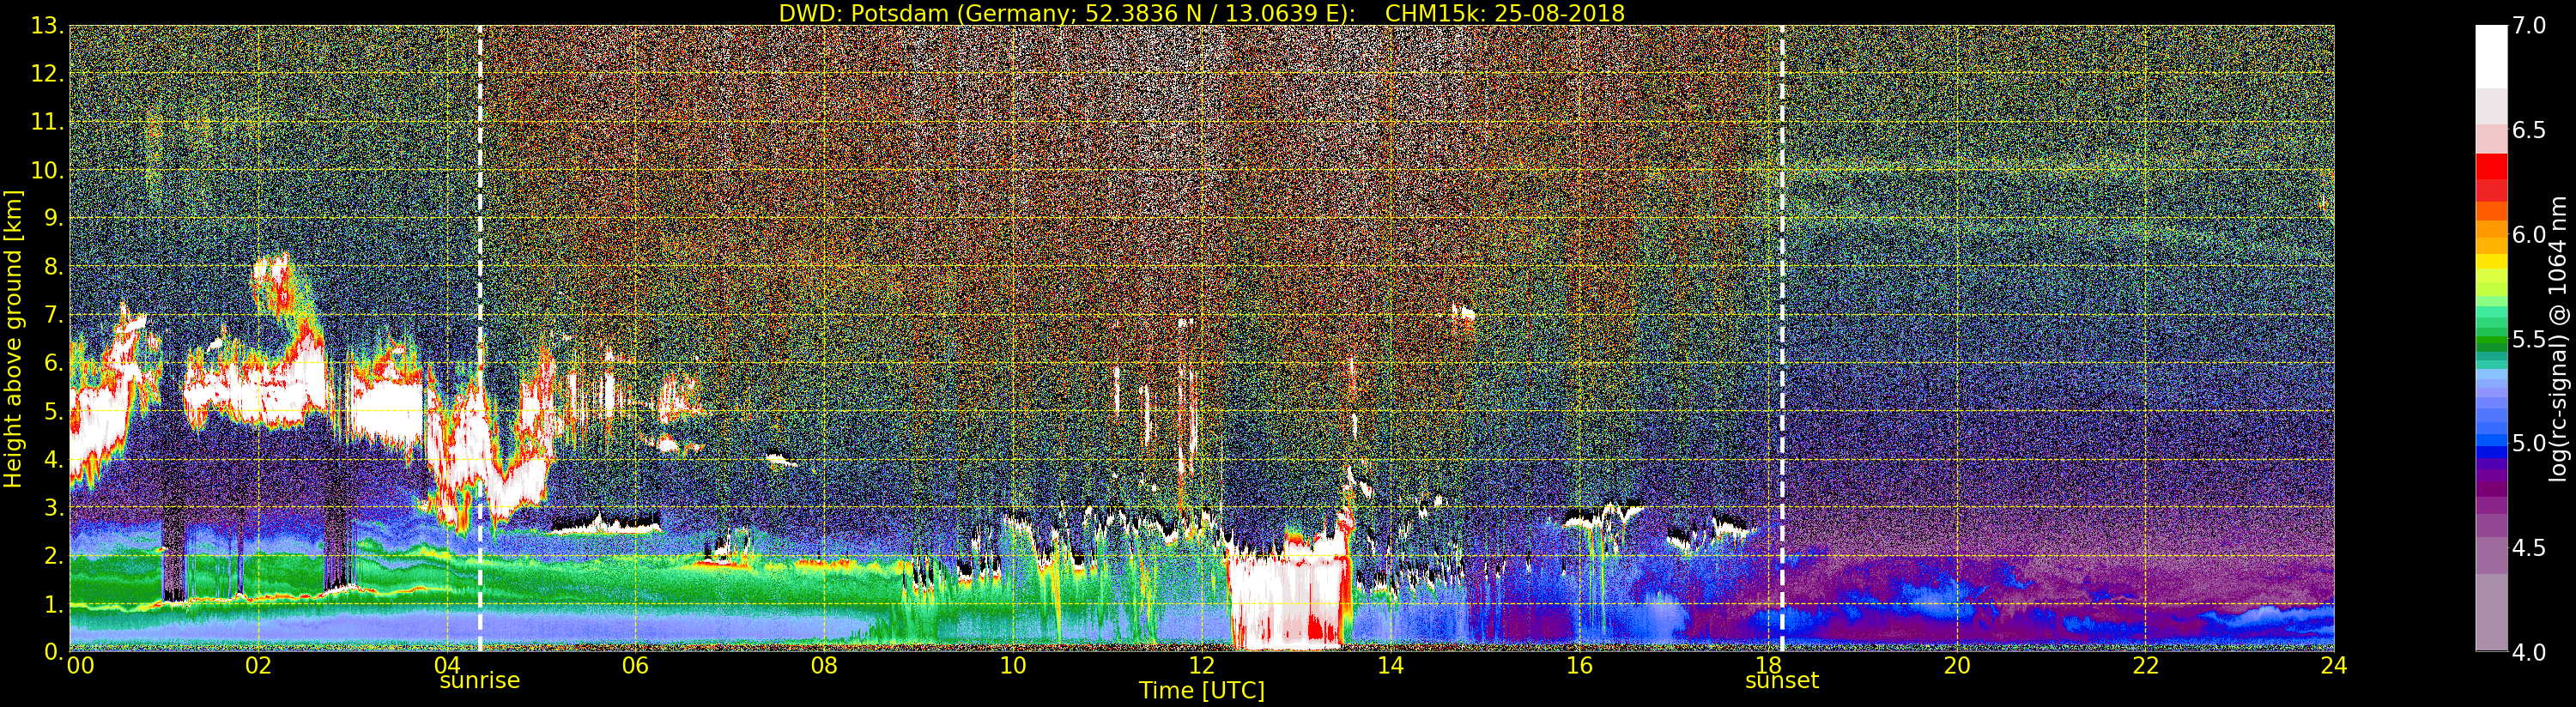Click the y-axis tick label '4.'

click(53, 459)
